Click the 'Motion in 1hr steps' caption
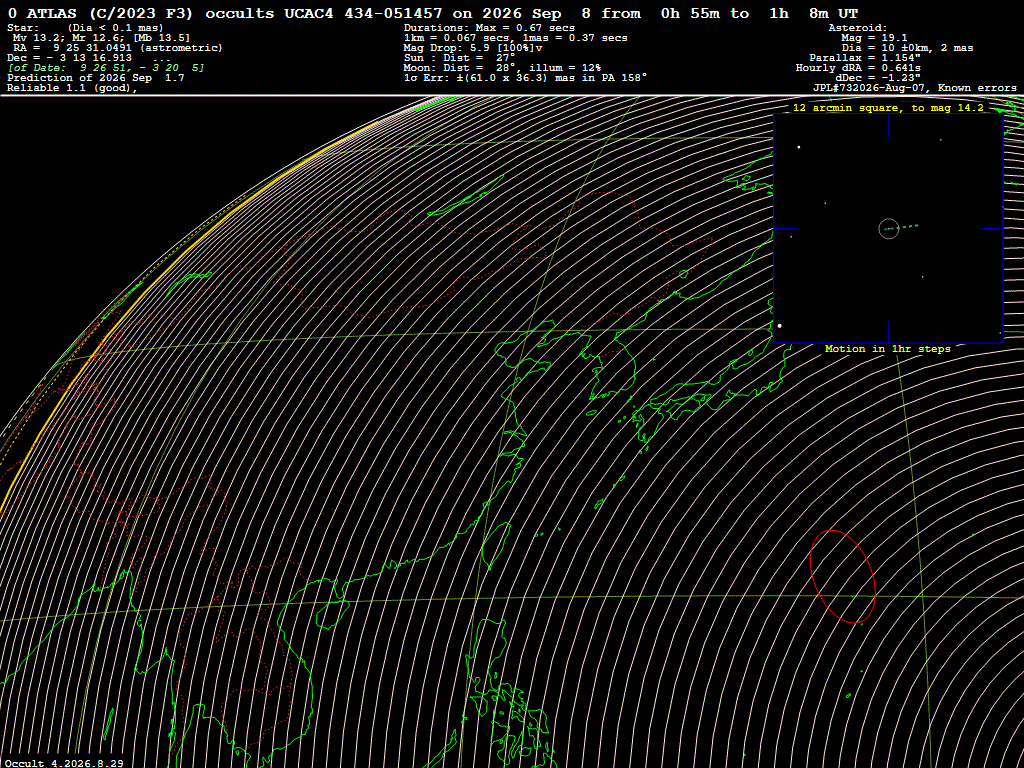 pos(888,349)
